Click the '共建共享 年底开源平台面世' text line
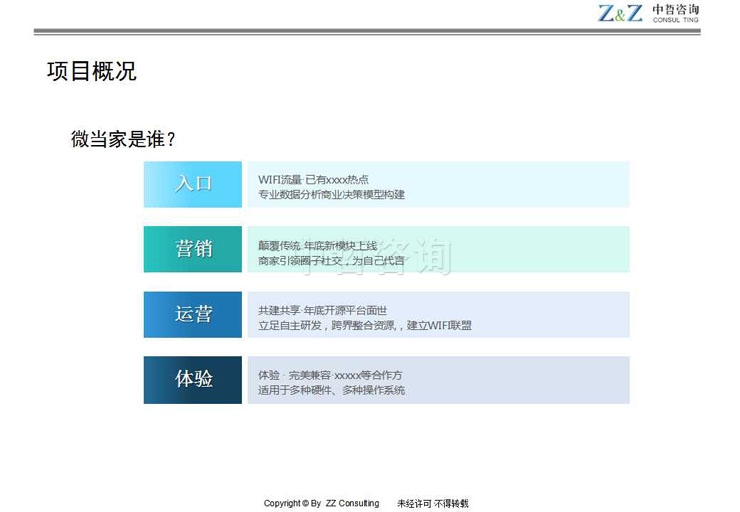The width and height of the screenshot is (740, 512). pos(322,310)
